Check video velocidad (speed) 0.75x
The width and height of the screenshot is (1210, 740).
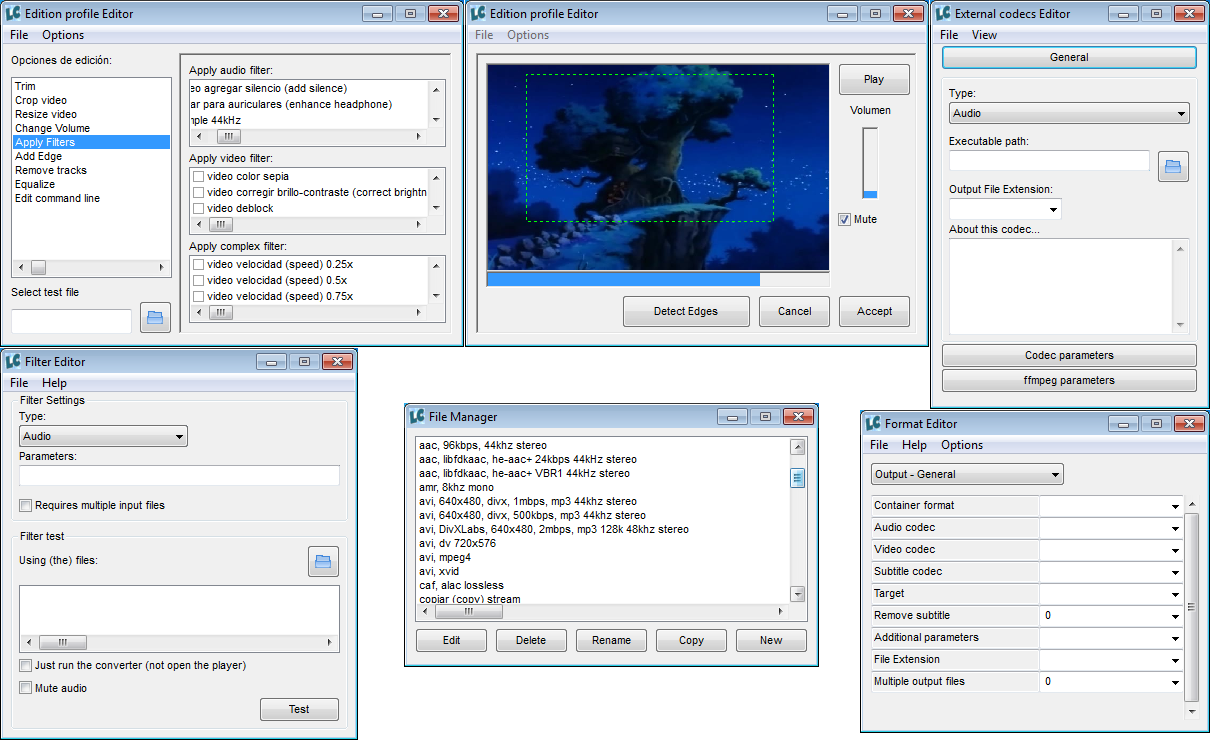coord(199,296)
